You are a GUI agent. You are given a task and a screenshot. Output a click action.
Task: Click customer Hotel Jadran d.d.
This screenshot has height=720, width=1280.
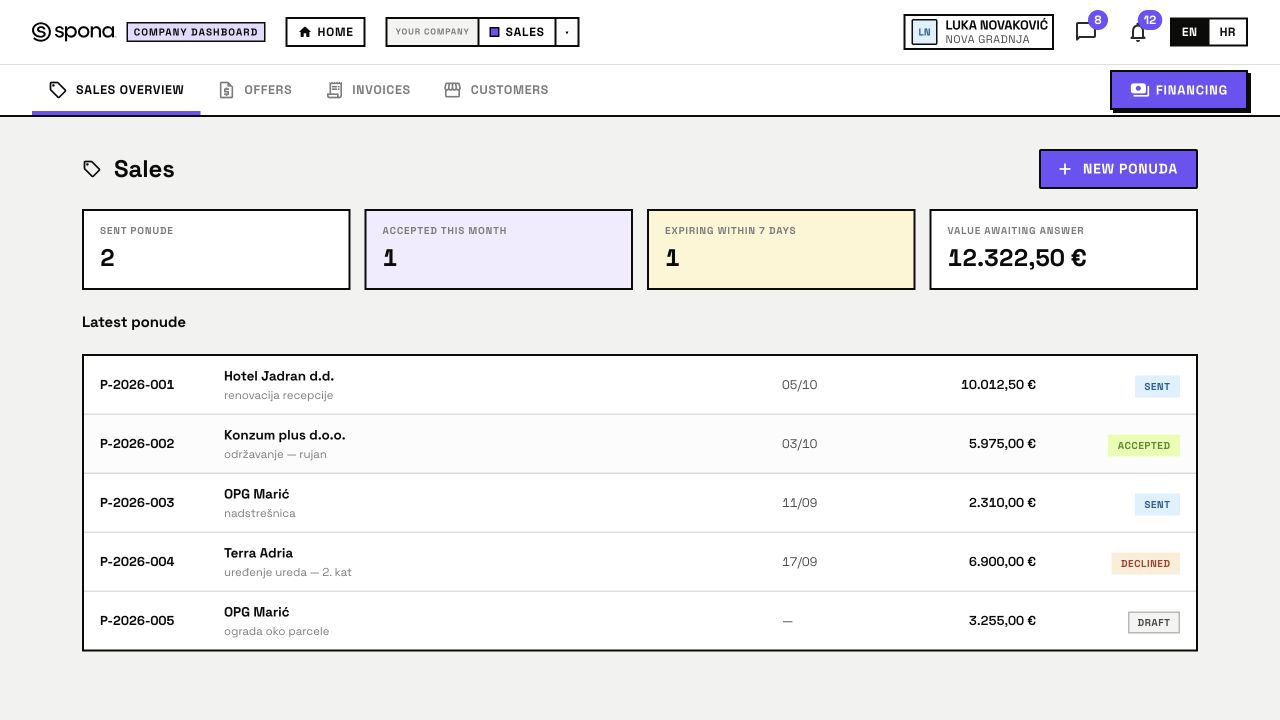(279, 376)
